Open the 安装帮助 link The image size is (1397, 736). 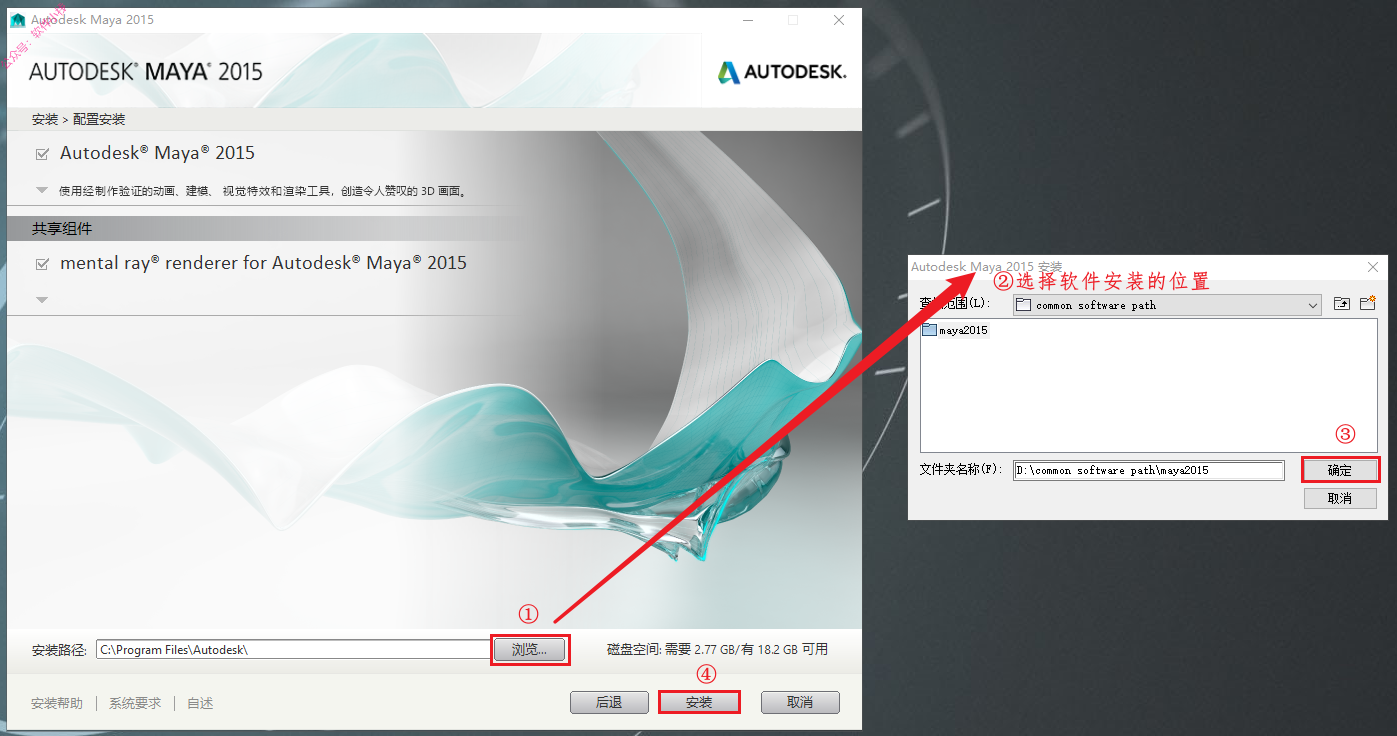click(57, 703)
